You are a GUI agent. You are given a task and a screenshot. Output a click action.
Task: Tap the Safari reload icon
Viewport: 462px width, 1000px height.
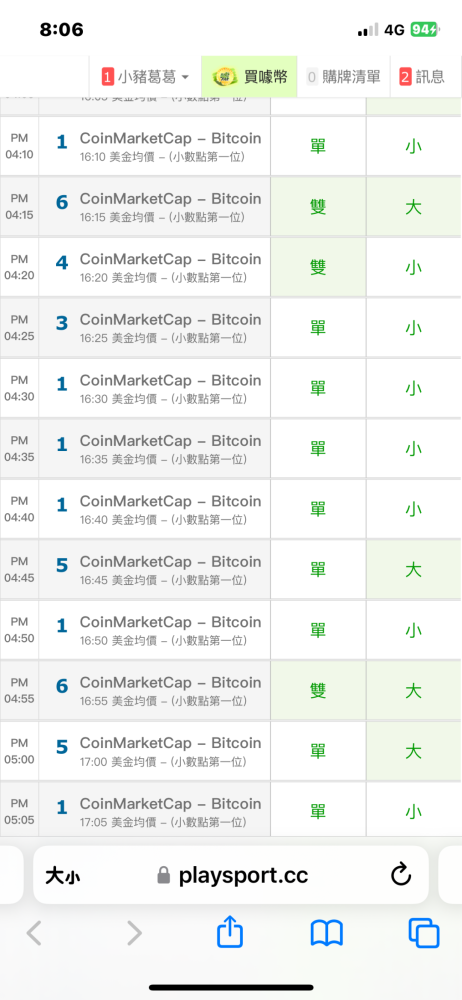[x=401, y=876]
